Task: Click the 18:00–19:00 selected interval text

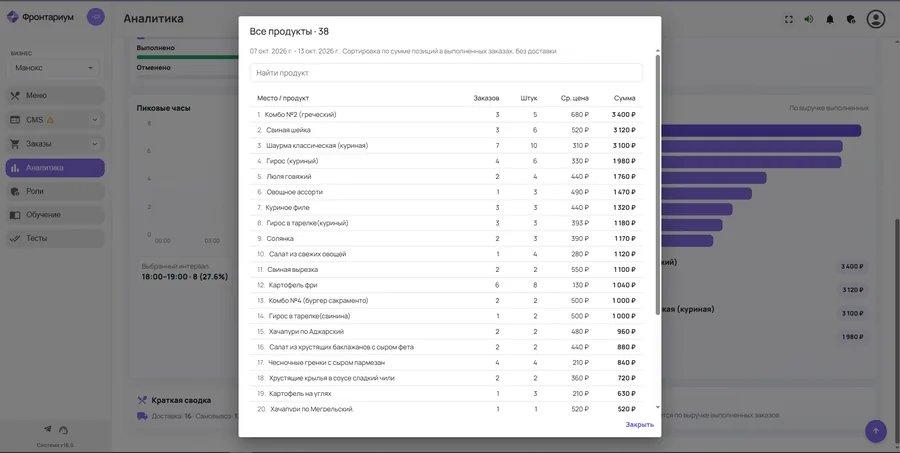Action: tap(185, 277)
